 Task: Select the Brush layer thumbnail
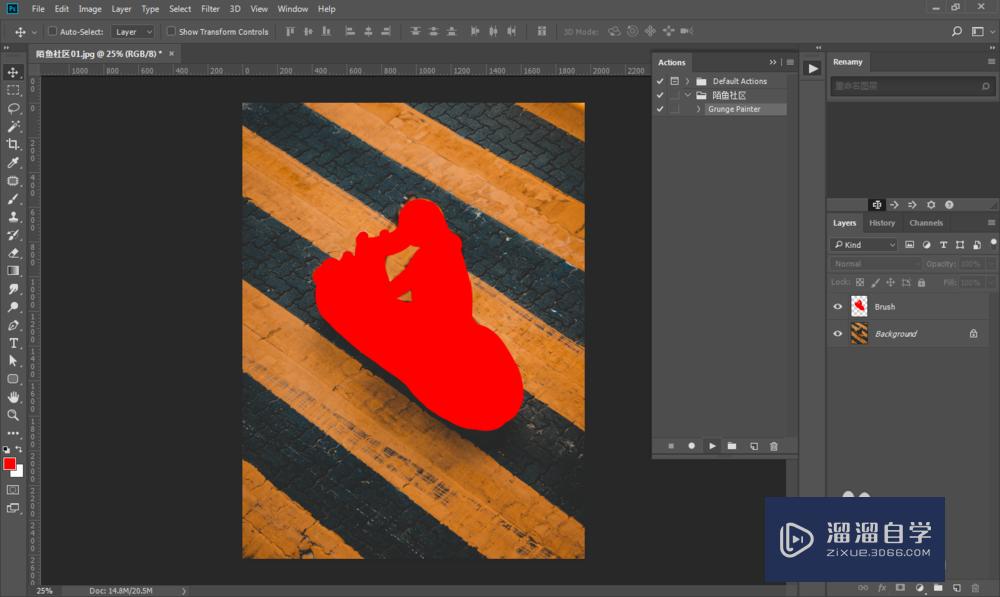(x=859, y=307)
